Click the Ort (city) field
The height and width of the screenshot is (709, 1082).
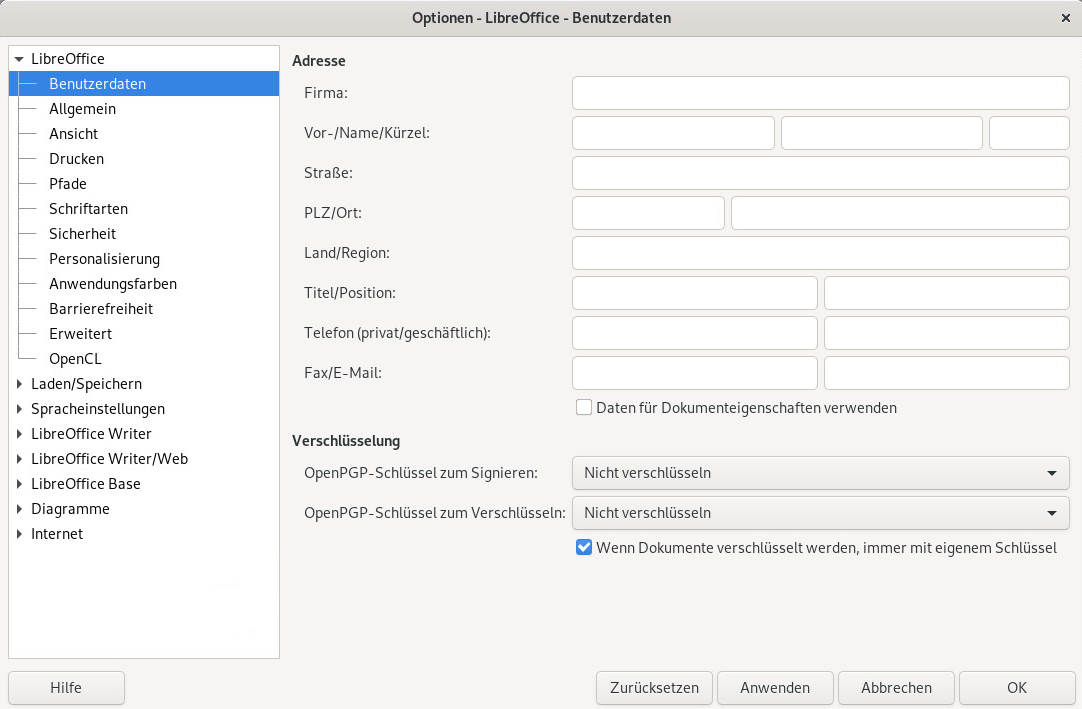[901, 213]
